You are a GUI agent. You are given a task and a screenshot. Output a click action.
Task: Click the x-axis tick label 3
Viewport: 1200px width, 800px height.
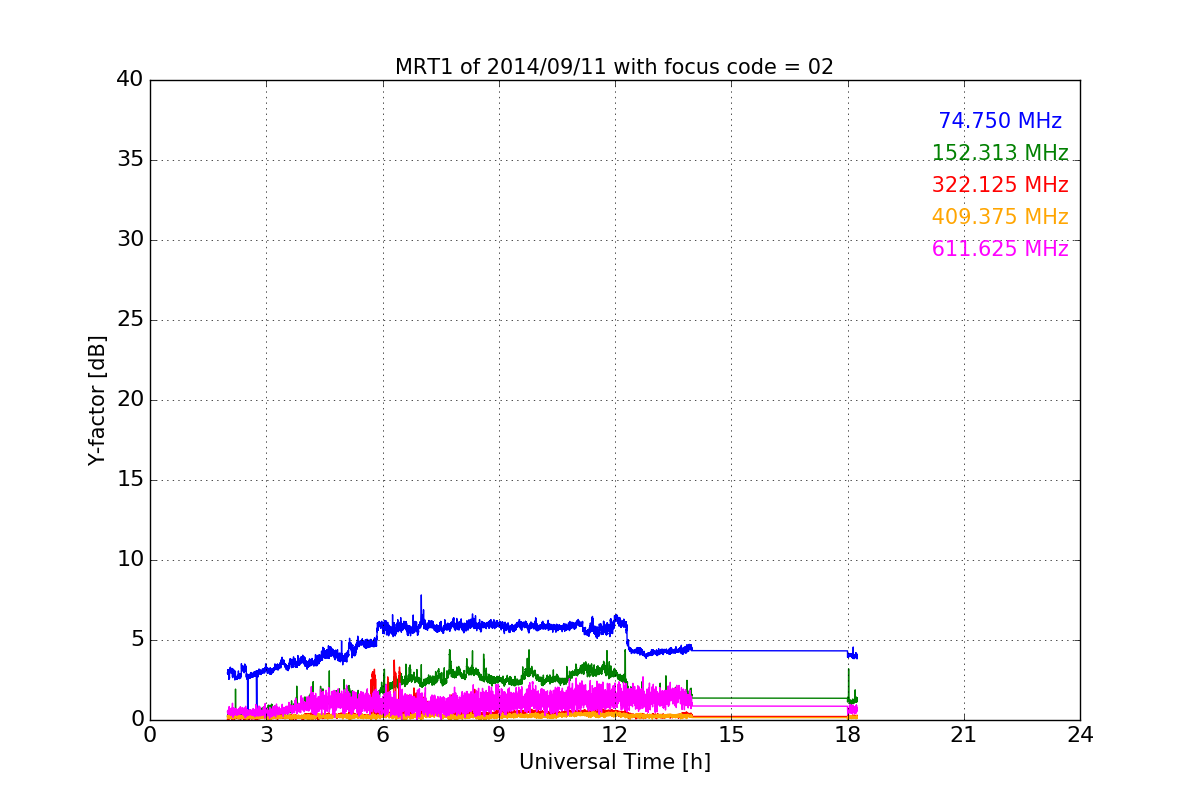click(266, 735)
